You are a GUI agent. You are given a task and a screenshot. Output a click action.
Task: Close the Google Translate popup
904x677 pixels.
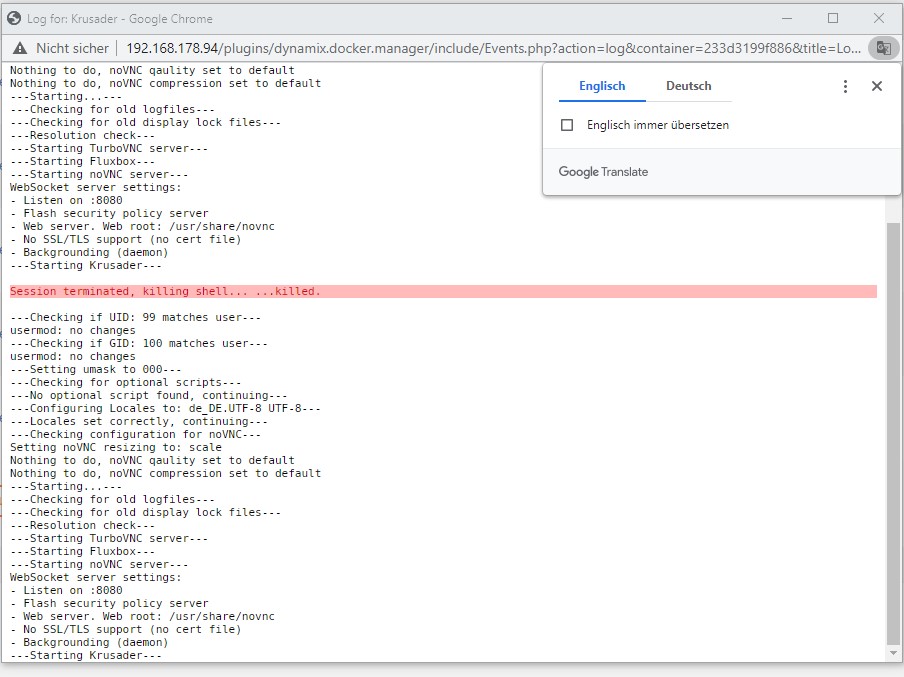coord(877,86)
